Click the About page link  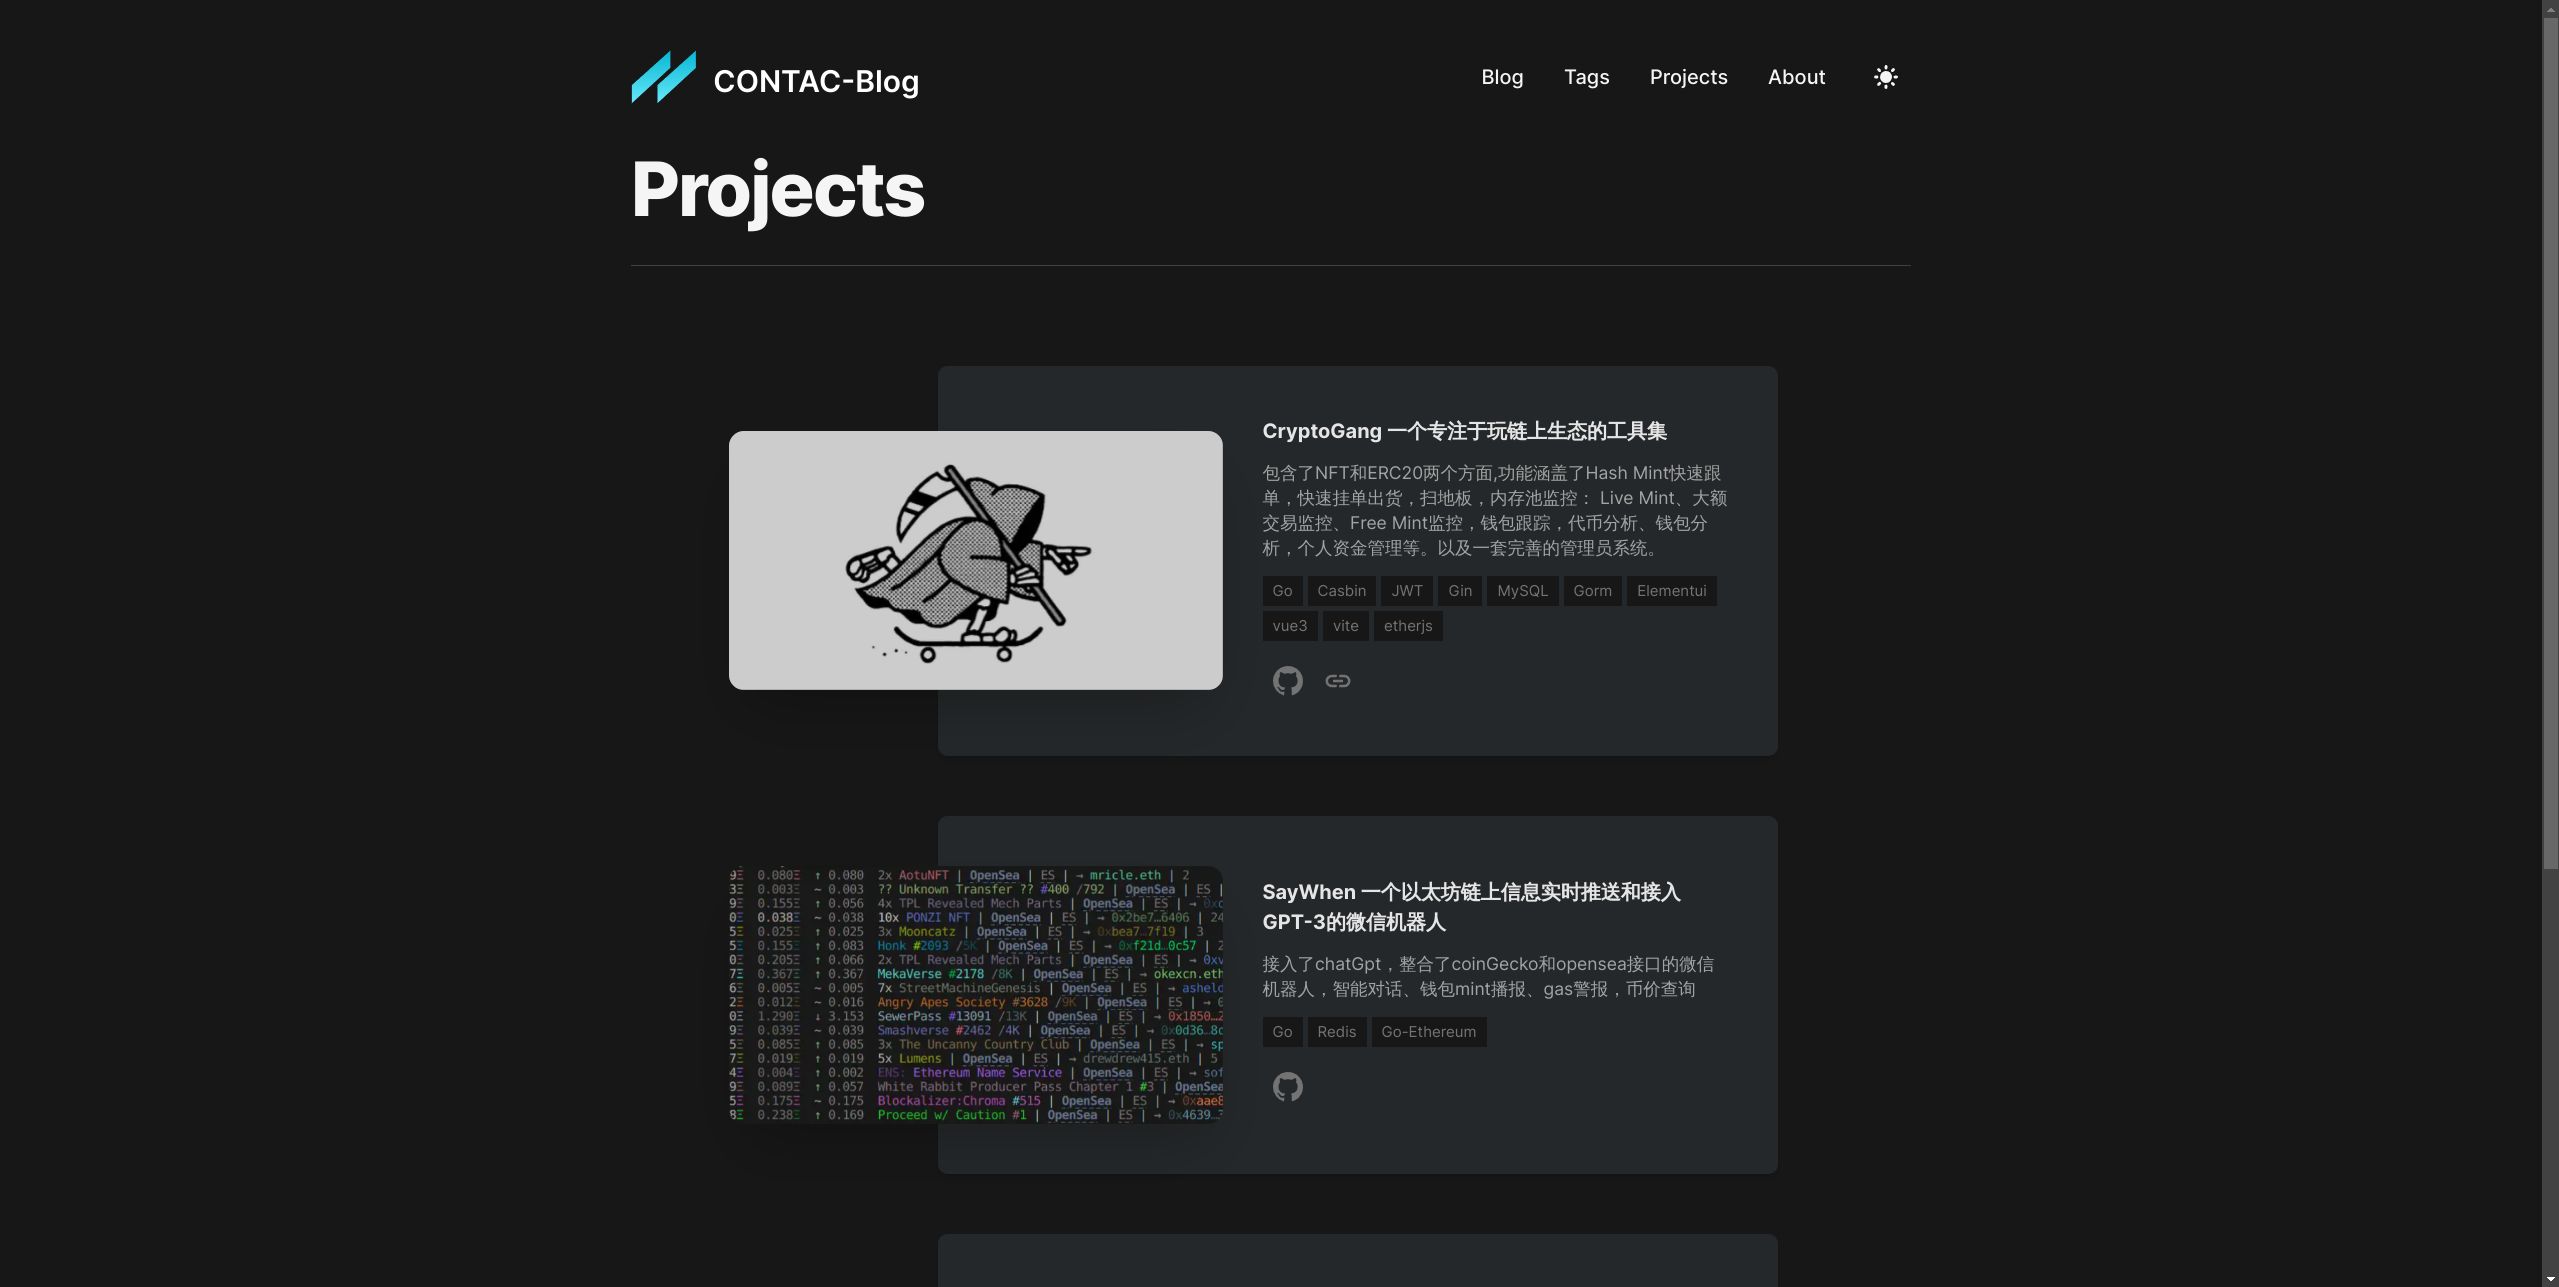(1796, 77)
